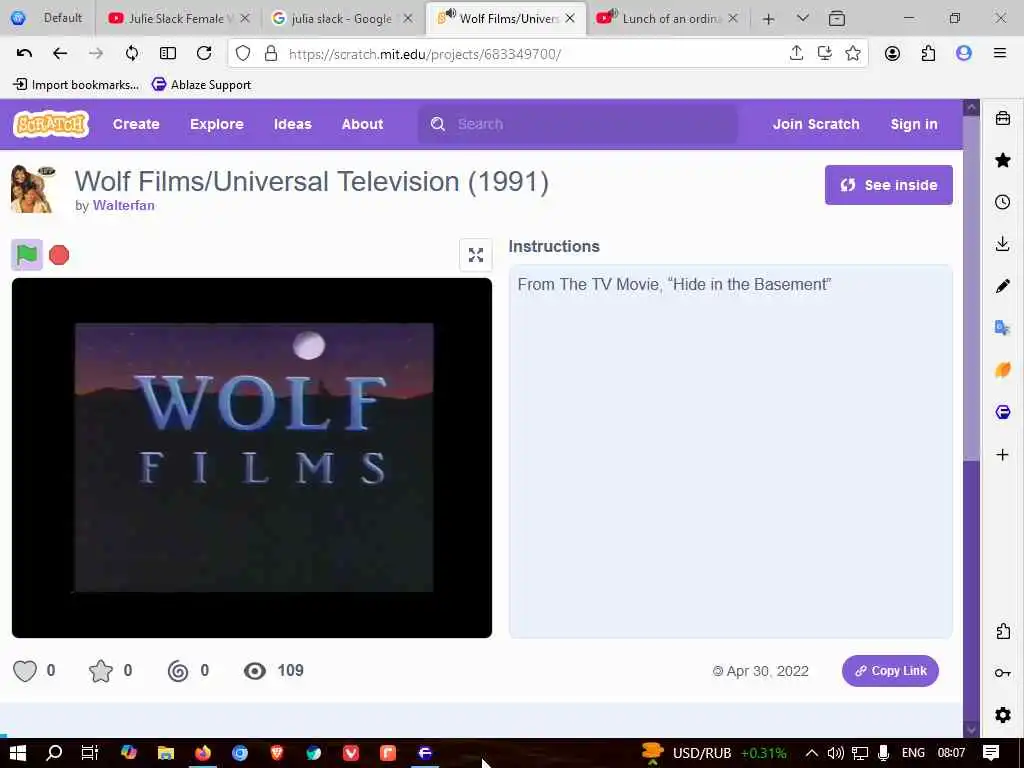Viewport: 1024px width, 768px height.
Task: Reload the page with the refresh icon
Action: [204, 54]
